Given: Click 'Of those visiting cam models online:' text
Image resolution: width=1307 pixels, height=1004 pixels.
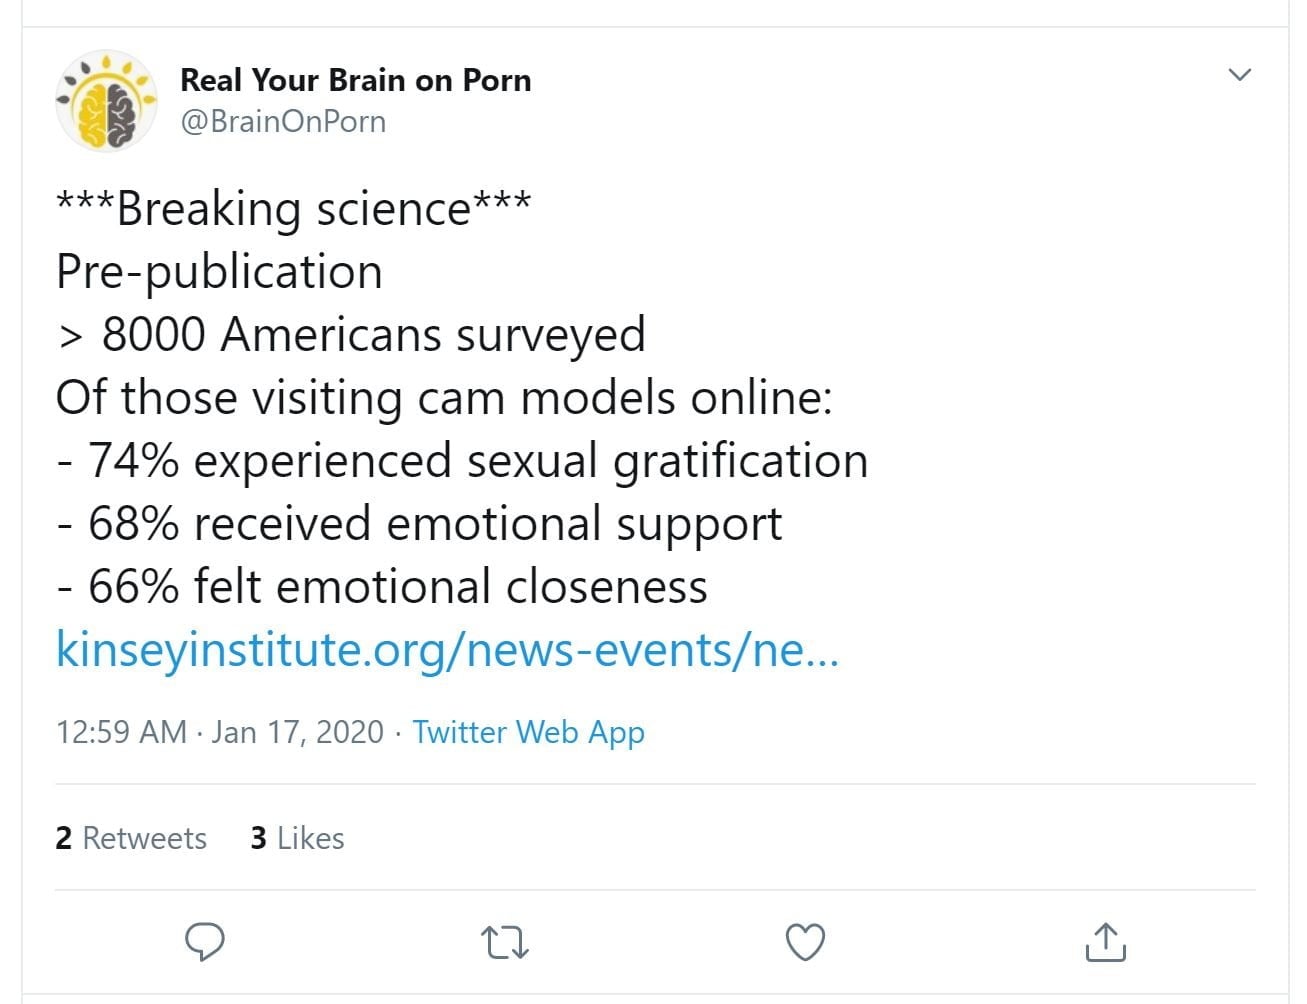Looking at the screenshot, I should tap(444, 397).
